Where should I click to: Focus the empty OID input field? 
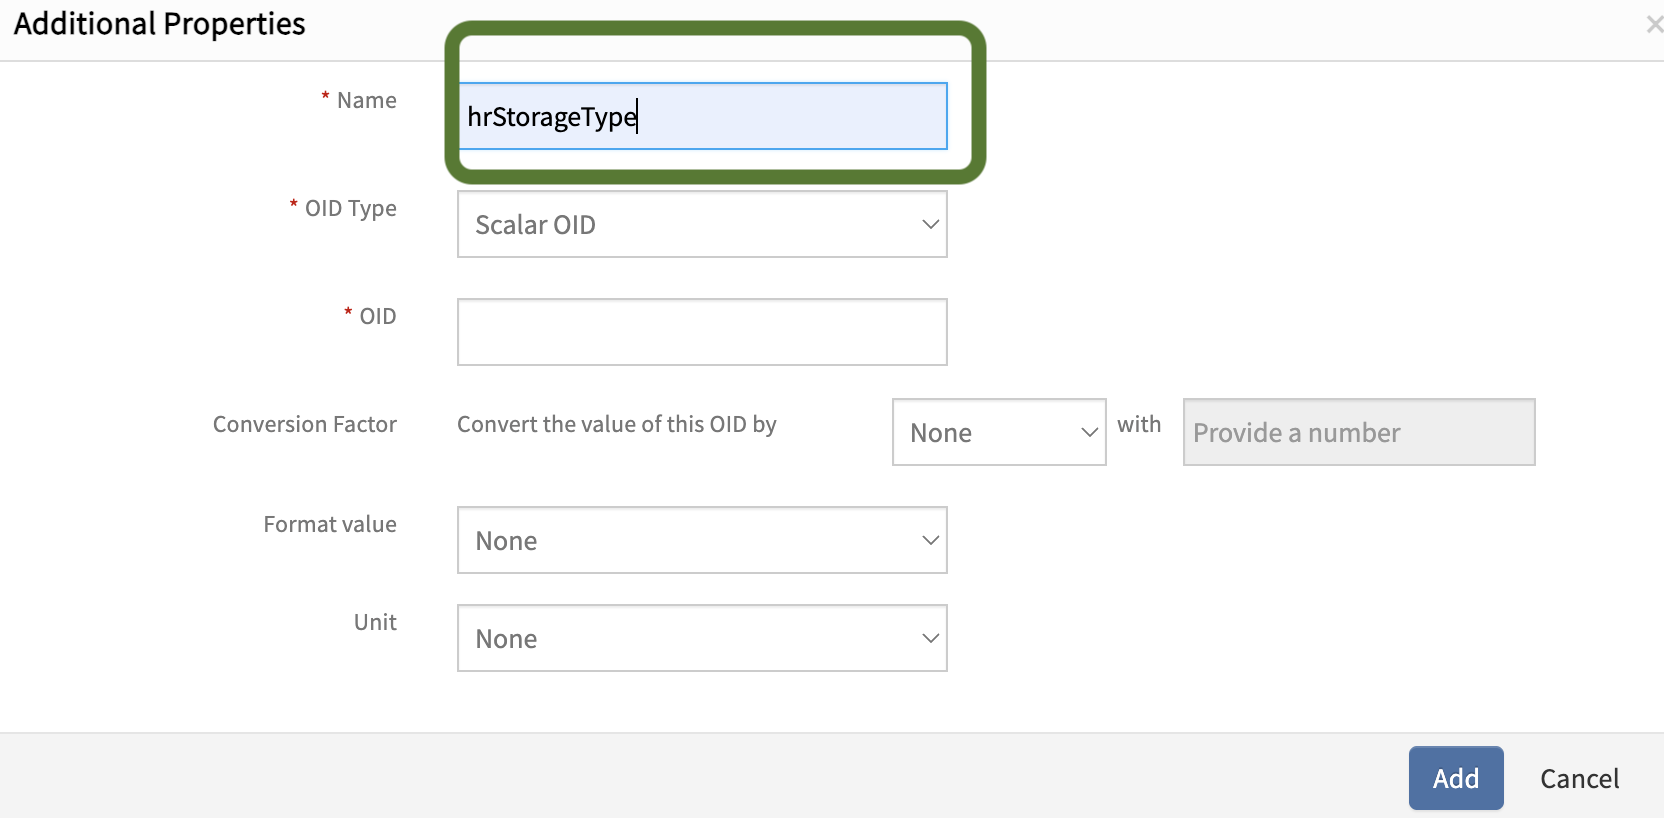[x=702, y=332]
